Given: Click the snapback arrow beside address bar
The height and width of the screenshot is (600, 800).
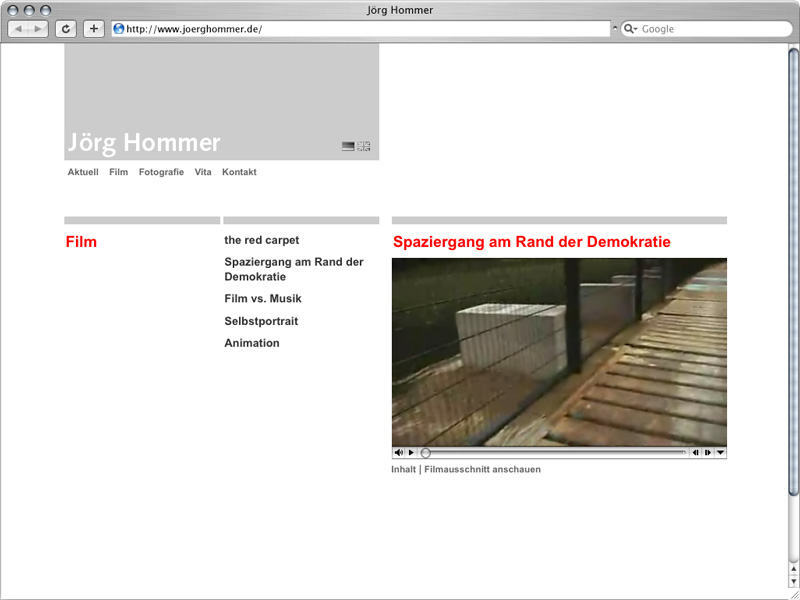Looking at the screenshot, I should point(615,28).
